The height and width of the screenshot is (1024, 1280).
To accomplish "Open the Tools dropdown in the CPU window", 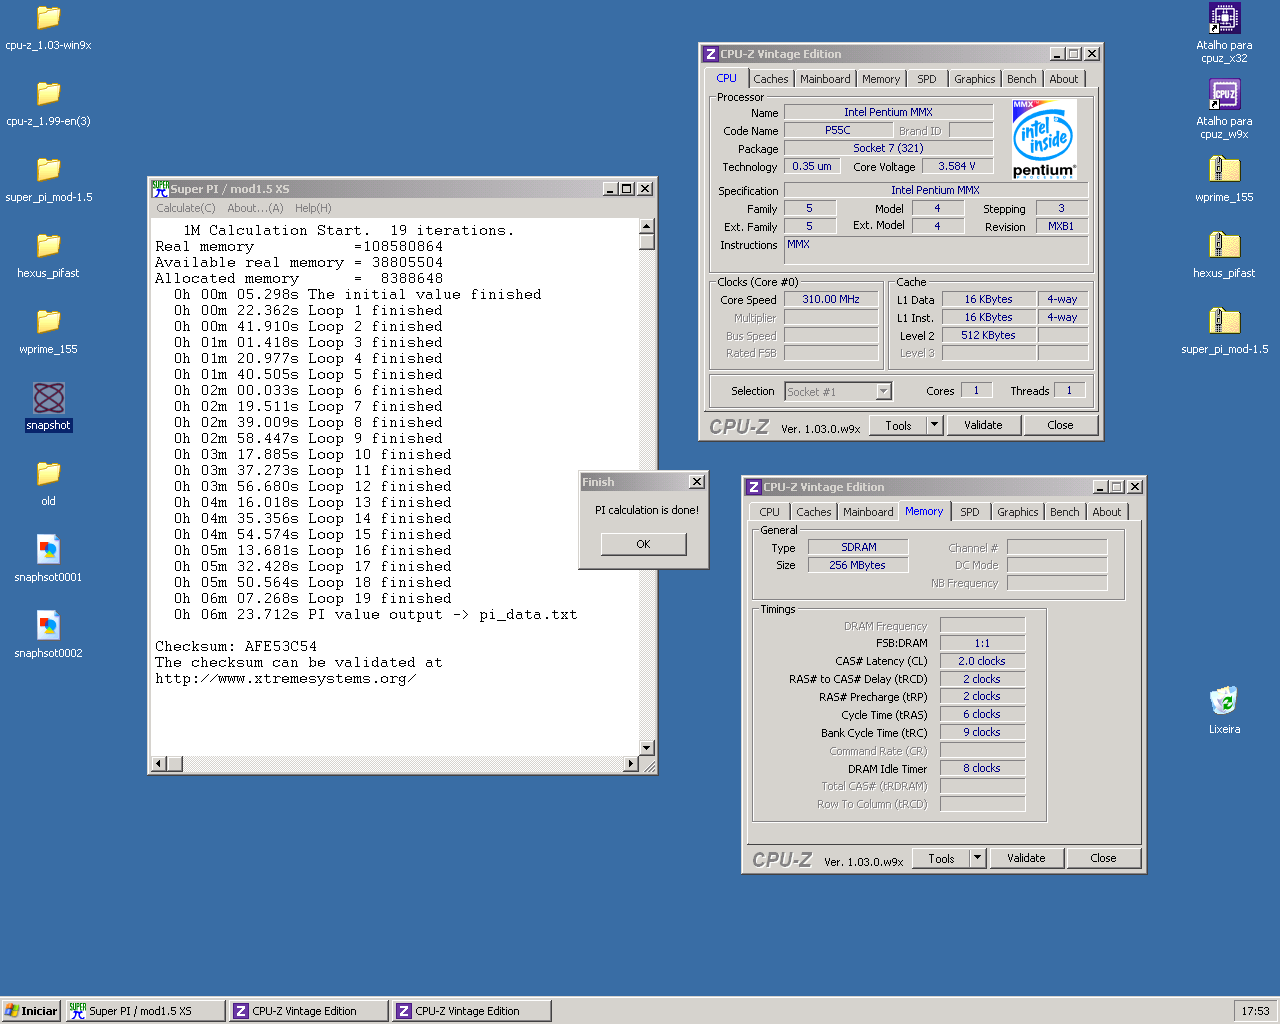I will 898,425.
